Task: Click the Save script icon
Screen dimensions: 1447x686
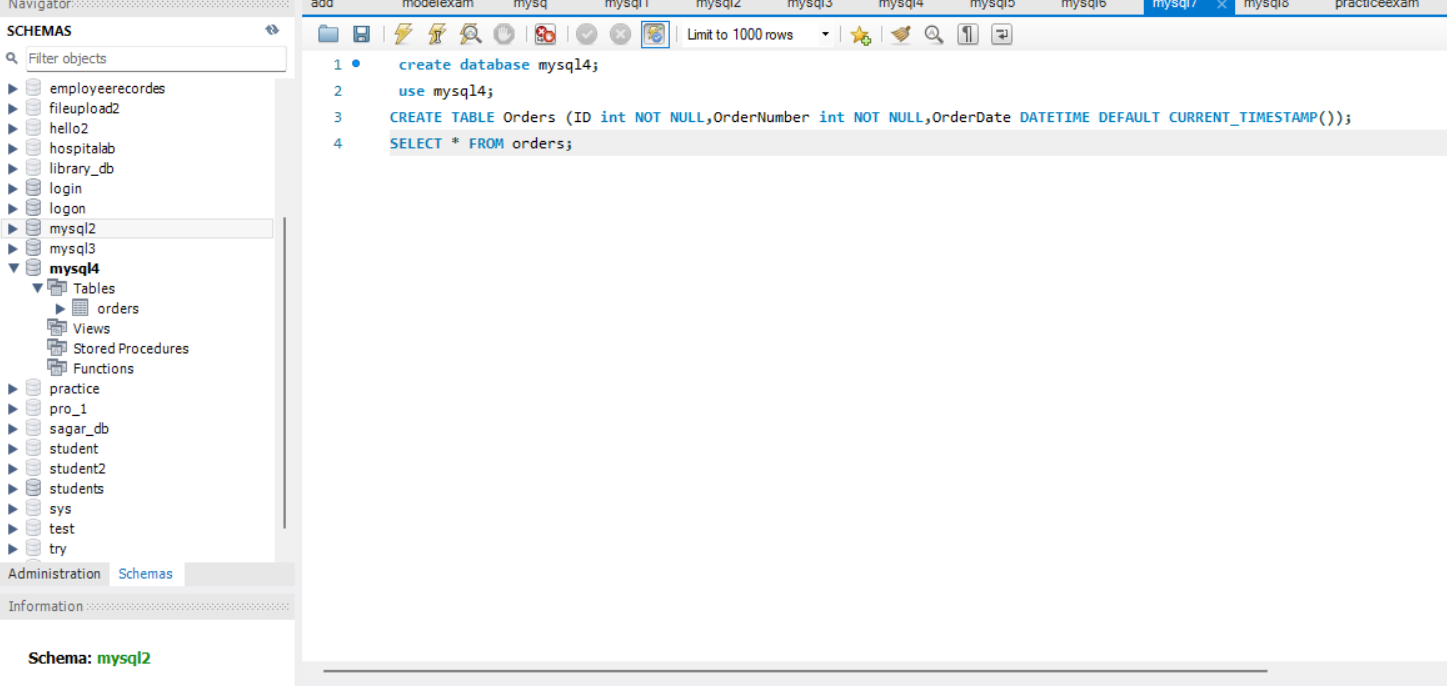Action: click(359, 34)
